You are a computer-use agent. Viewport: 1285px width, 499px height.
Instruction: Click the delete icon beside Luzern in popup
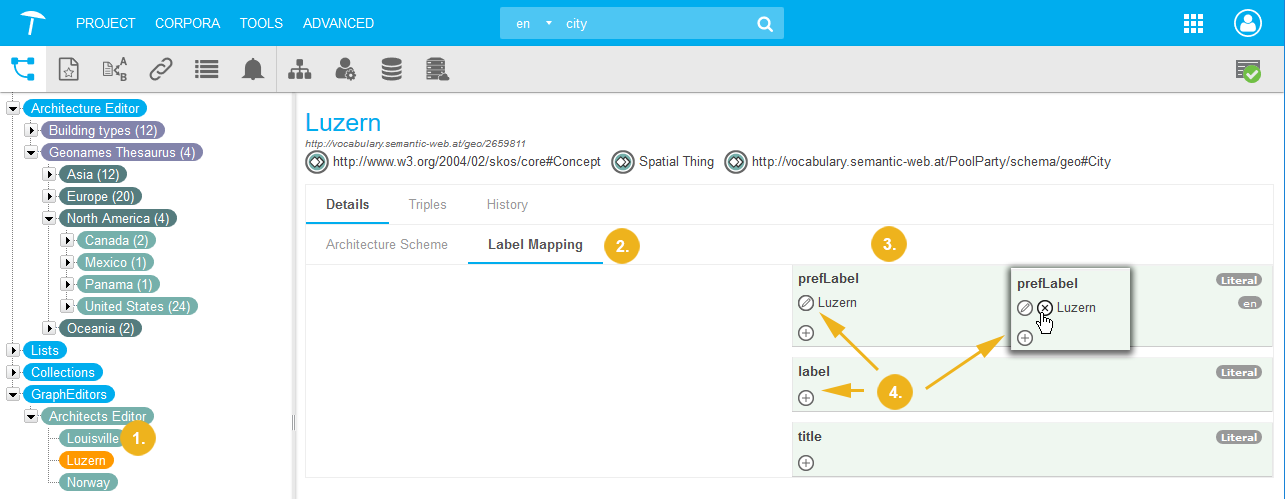1045,308
